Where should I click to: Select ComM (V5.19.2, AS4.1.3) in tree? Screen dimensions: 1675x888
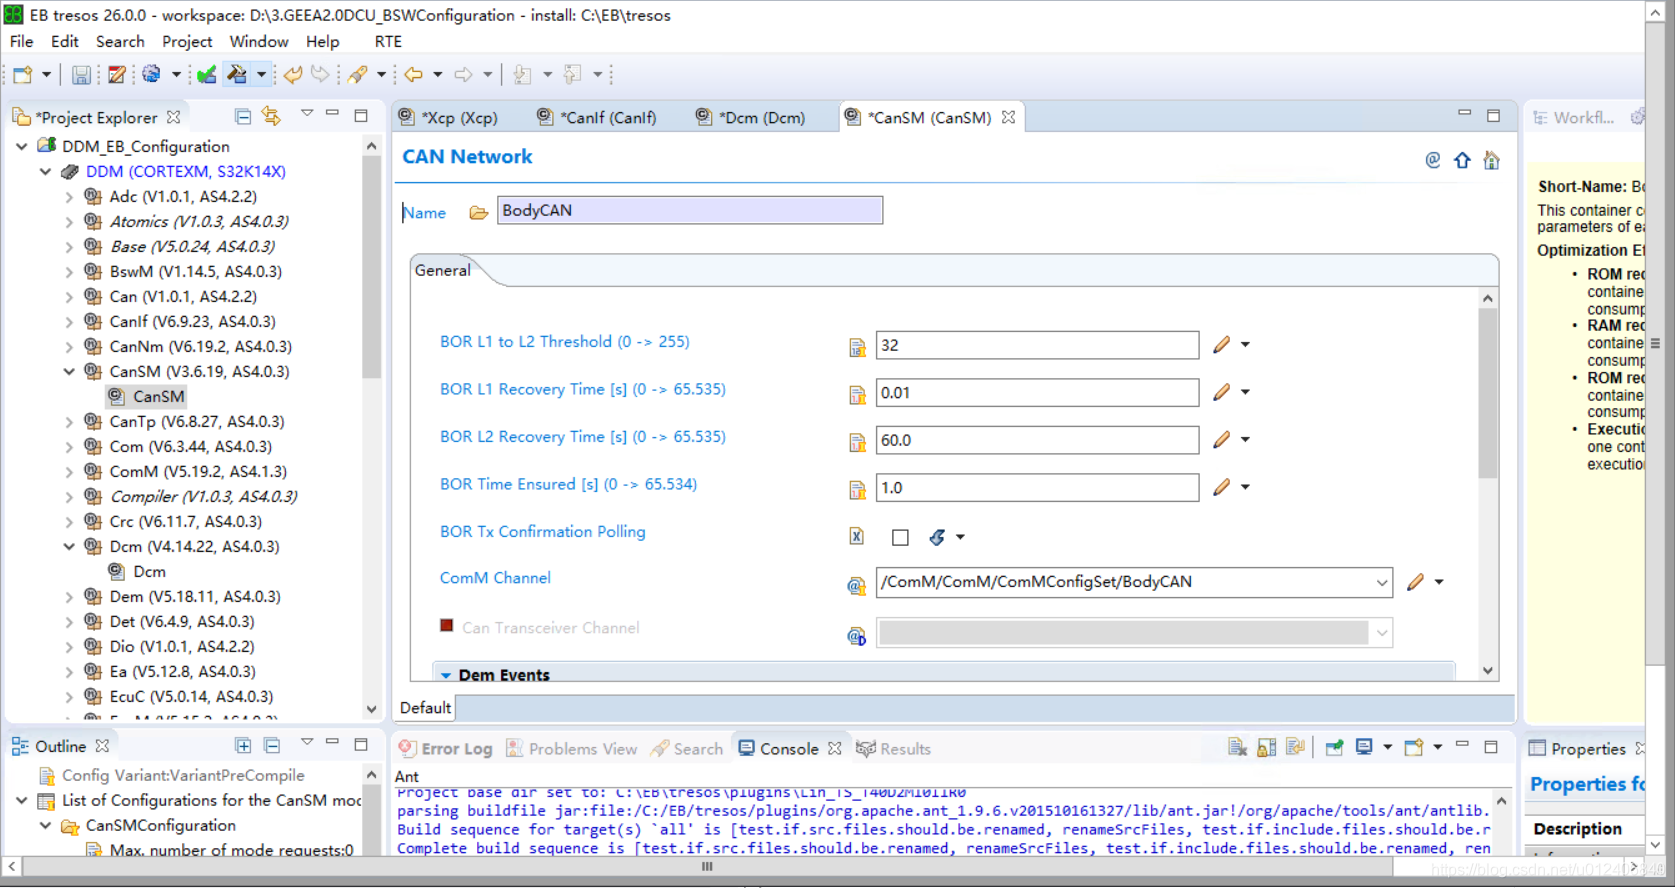point(198,471)
